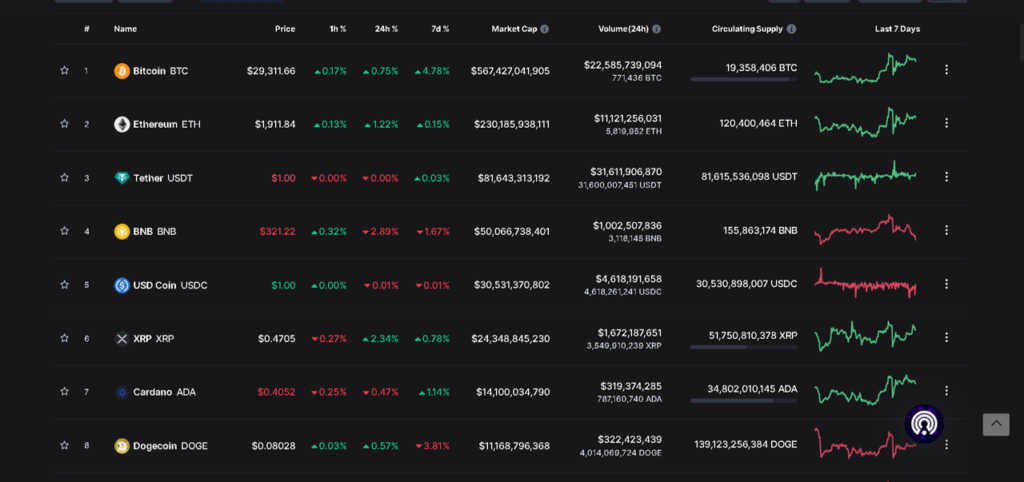Show Market Cap info tooltip icon
The height and width of the screenshot is (482, 1024).
pyautogui.click(x=545, y=29)
